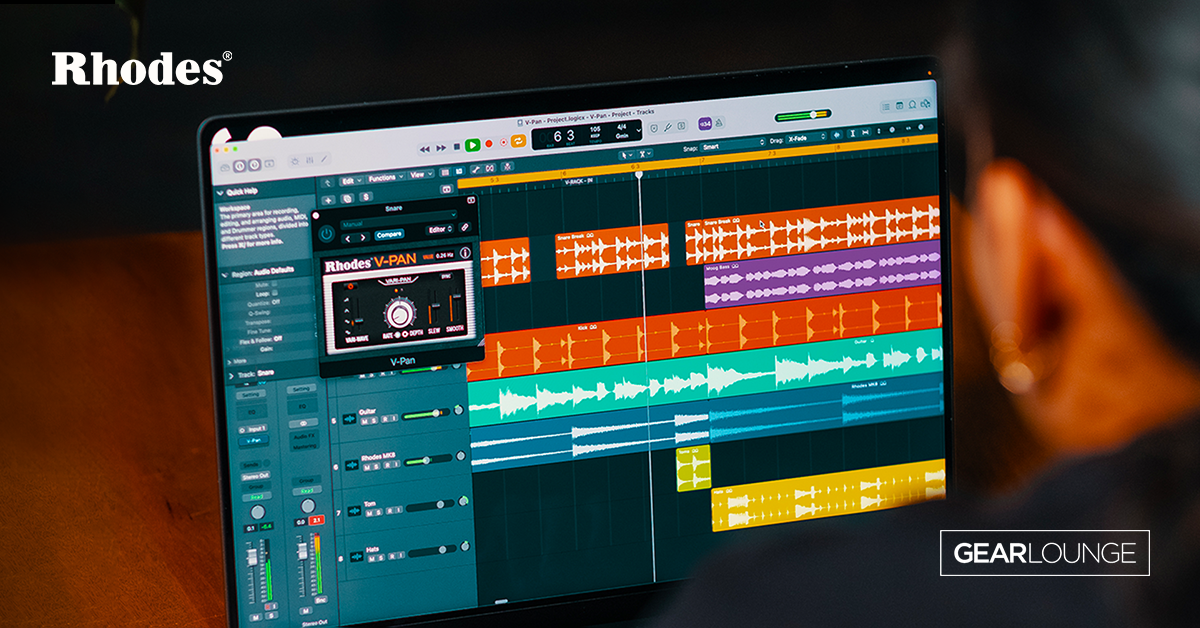Click the Compare button in the plugin header
Screen dimensions: 1200x628
click(x=388, y=234)
